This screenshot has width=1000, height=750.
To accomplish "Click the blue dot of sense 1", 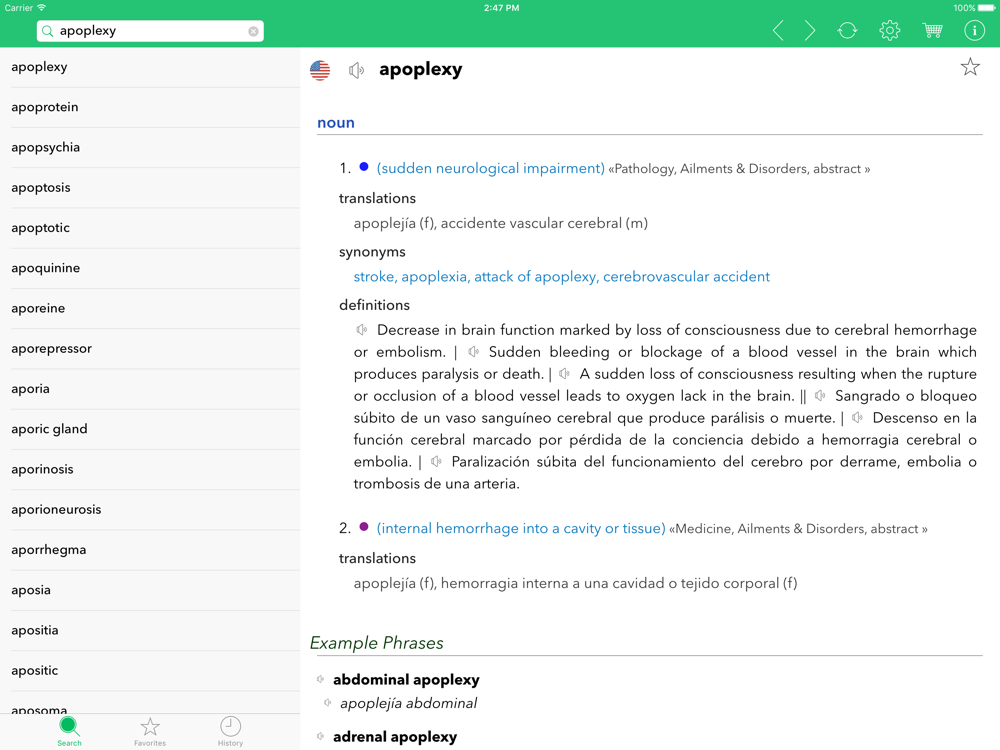I will (364, 167).
